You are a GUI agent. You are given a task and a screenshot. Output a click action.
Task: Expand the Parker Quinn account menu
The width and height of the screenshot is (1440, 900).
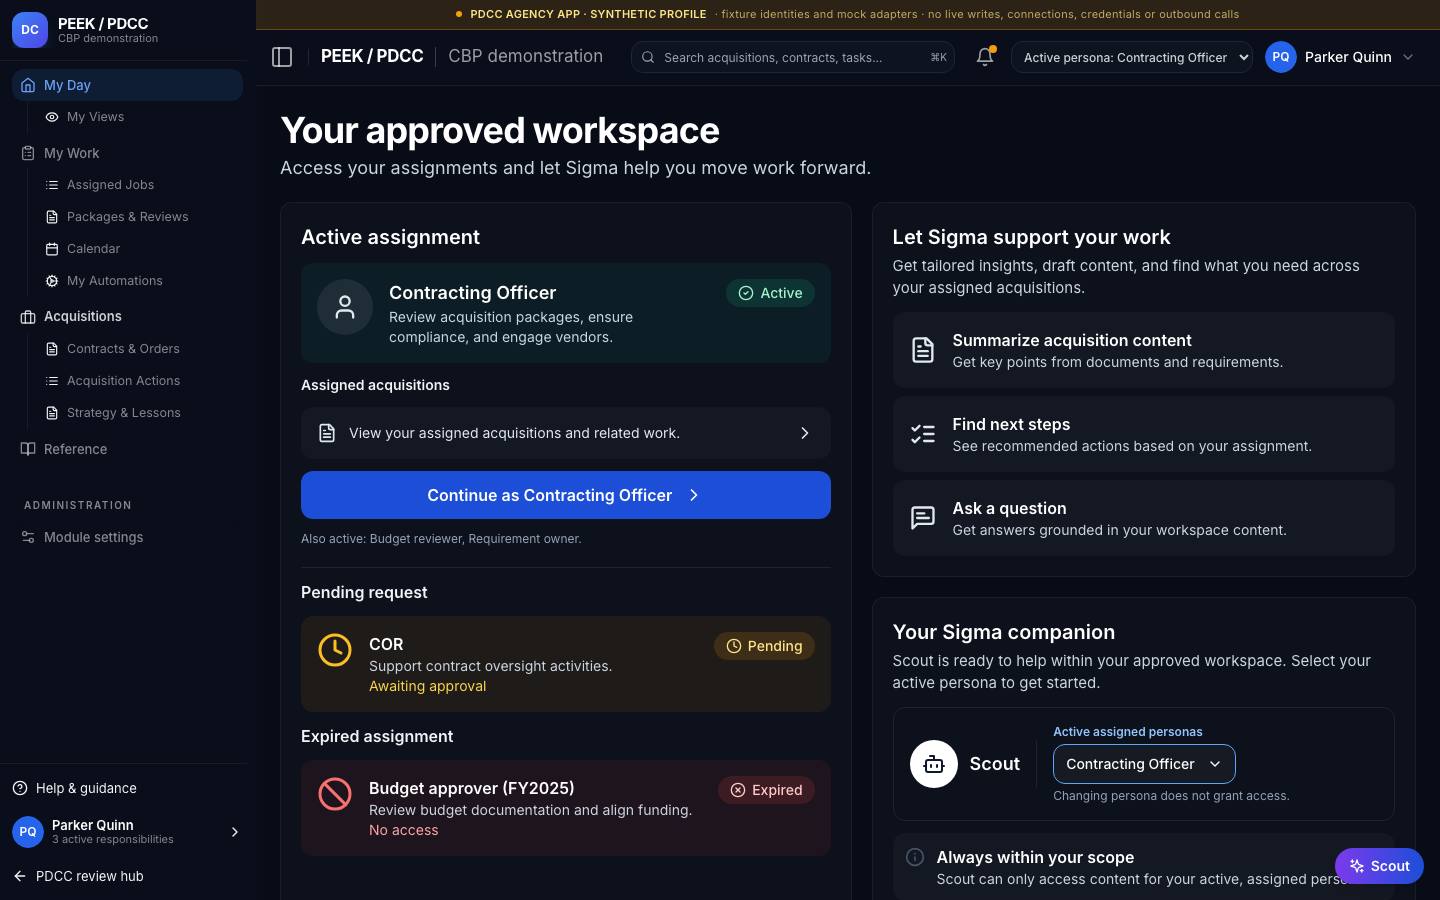click(x=1341, y=57)
